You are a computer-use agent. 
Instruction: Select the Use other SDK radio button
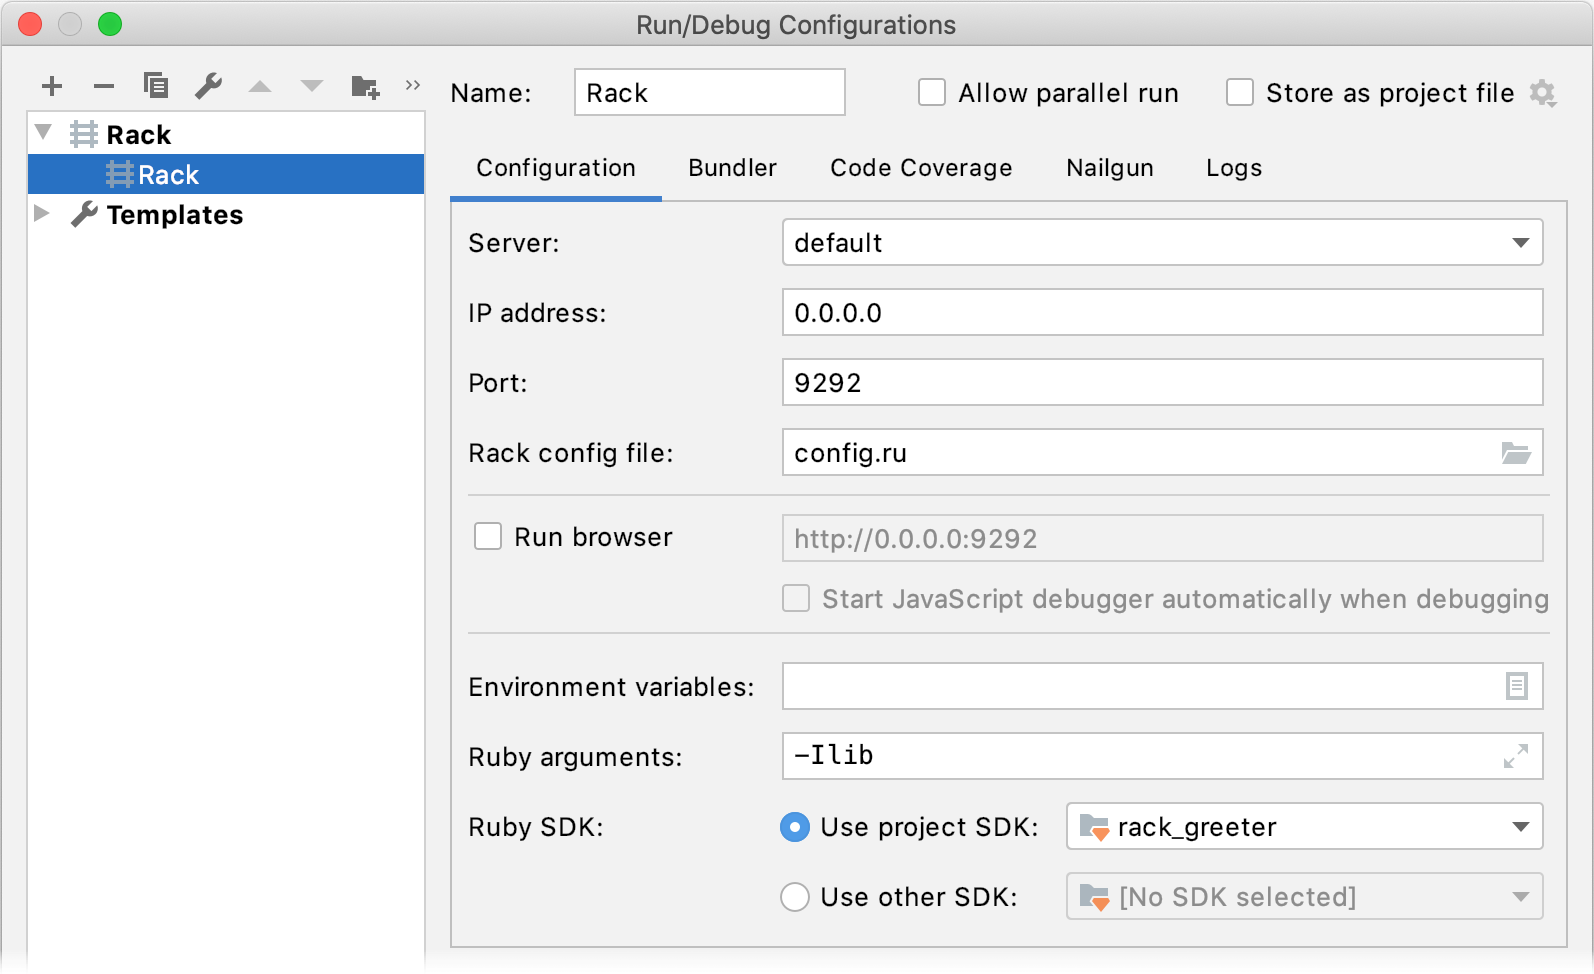point(795,897)
